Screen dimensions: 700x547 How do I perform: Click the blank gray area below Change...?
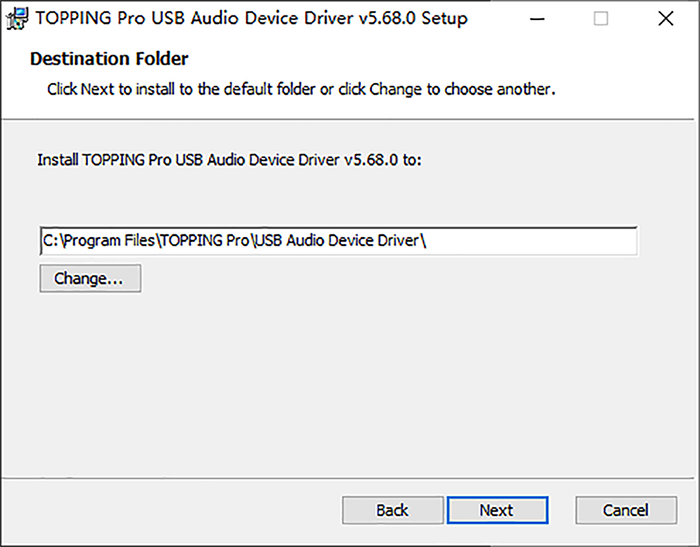pos(348,384)
